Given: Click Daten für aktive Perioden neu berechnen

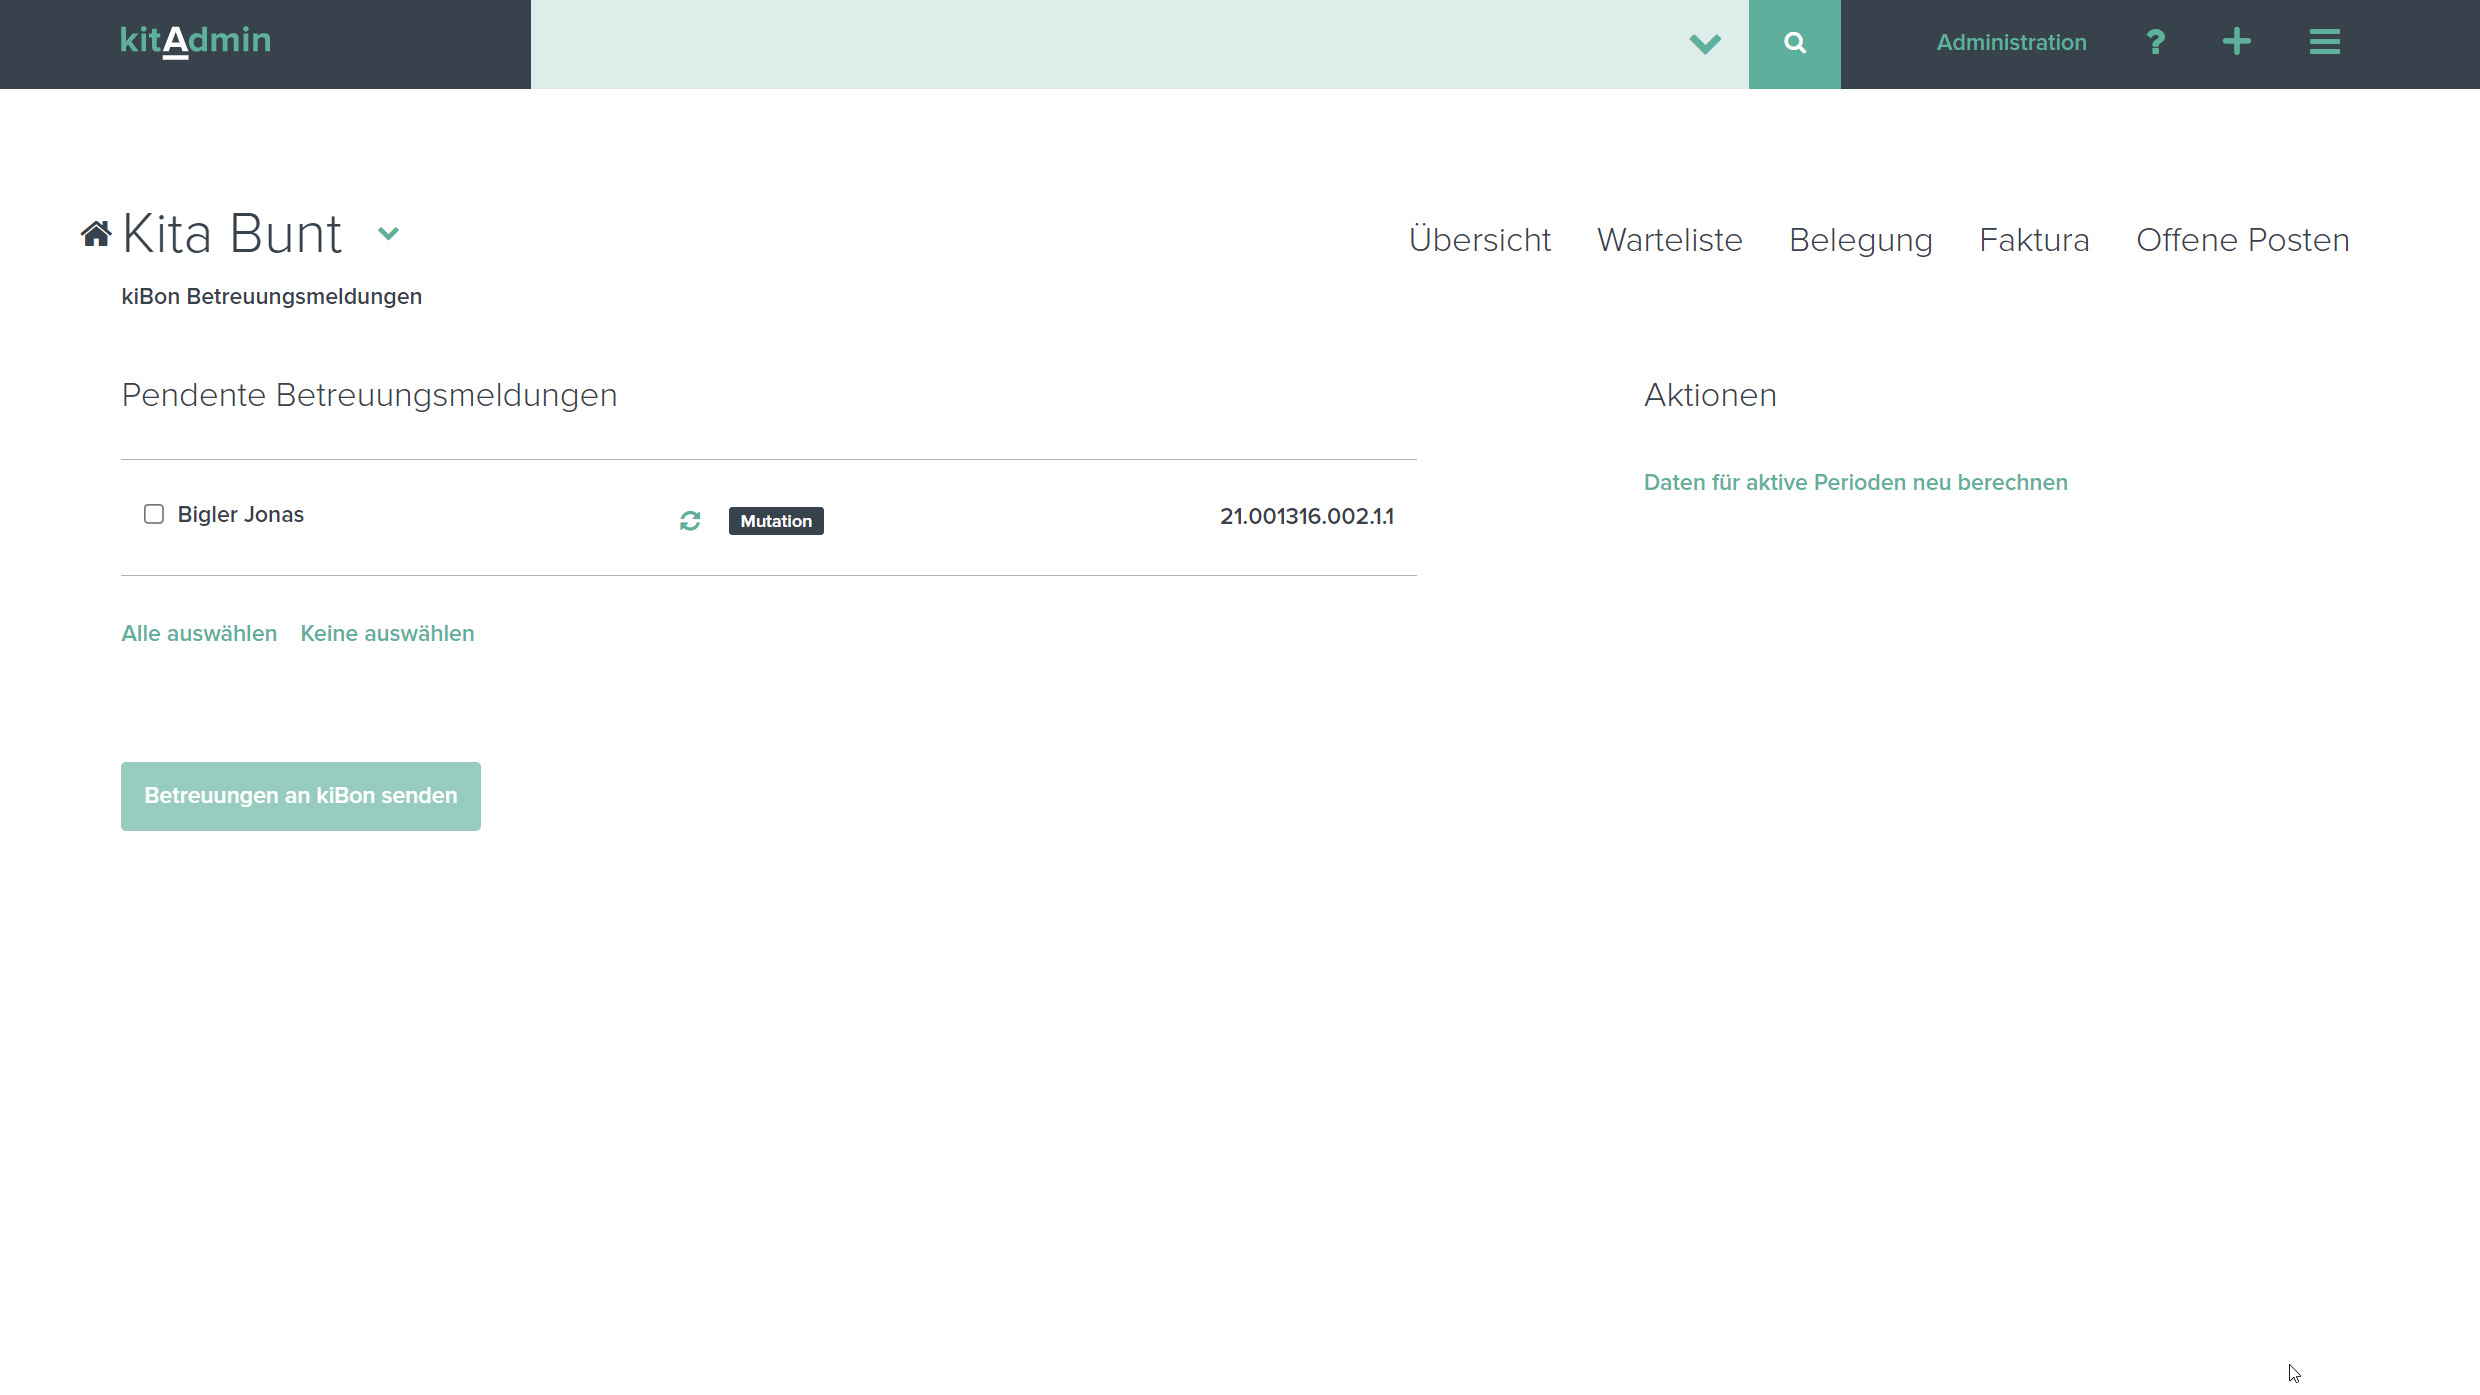Looking at the screenshot, I should (1856, 483).
